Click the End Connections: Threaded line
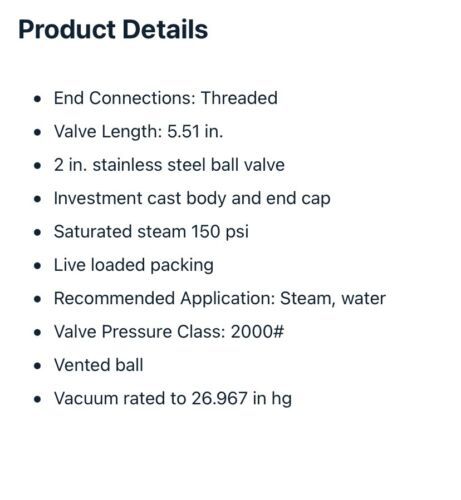The image size is (461, 500). tap(166, 98)
